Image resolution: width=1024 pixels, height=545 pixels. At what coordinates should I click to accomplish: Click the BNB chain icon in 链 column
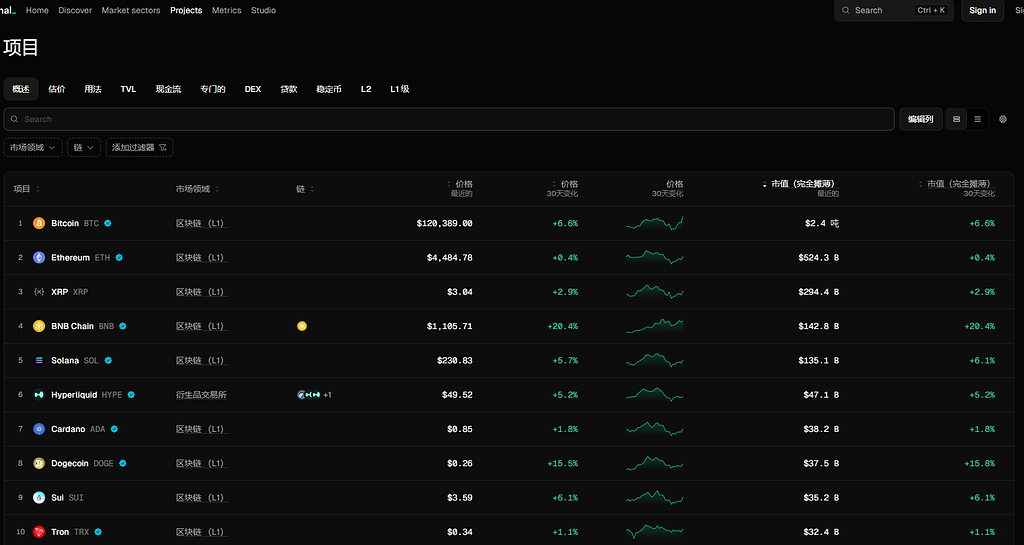[302, 326]
